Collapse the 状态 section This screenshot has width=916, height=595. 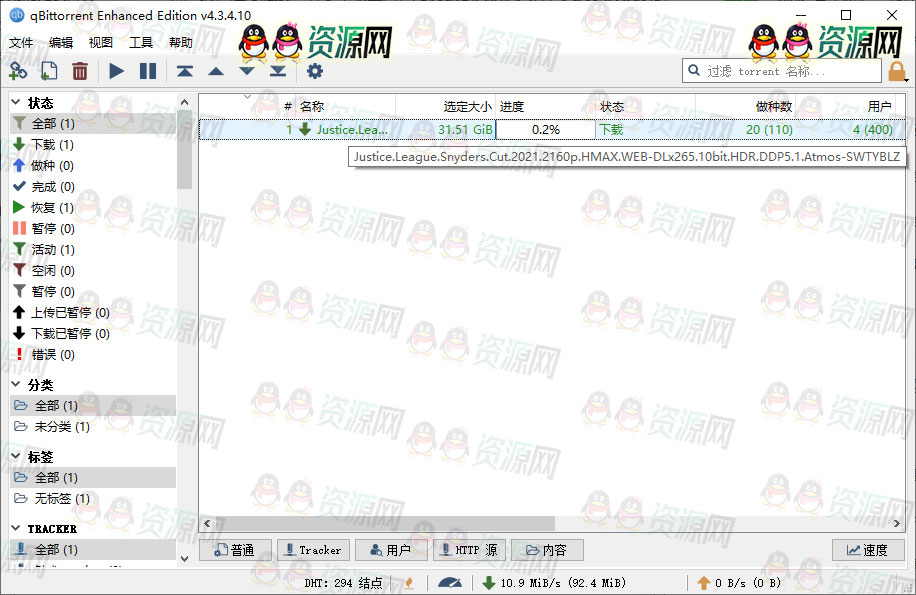16,103
